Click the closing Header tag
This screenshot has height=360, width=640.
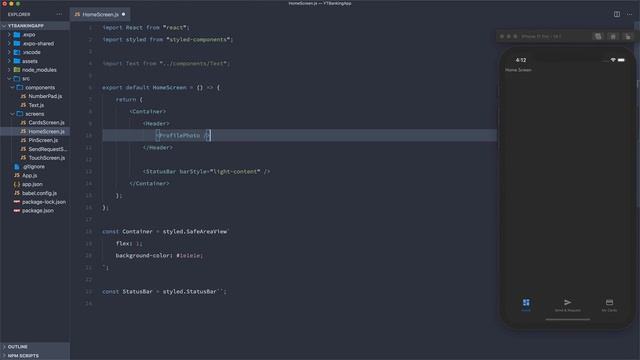158,147
